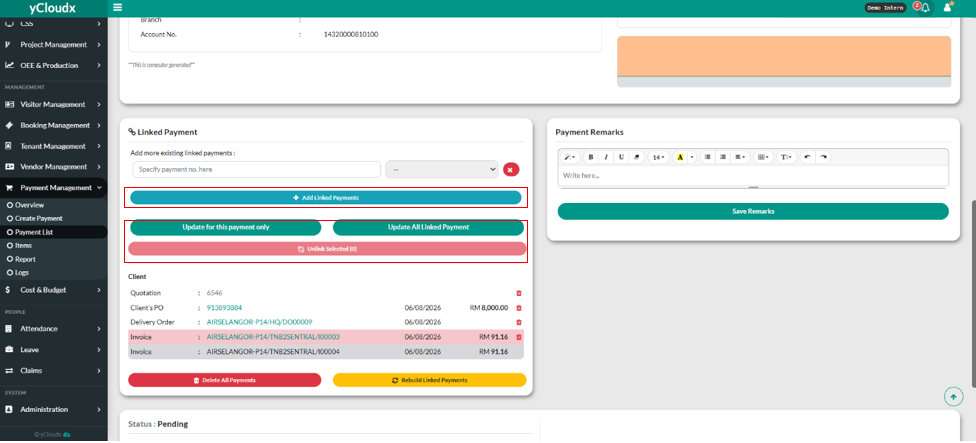Open the highlight color arrow dropdown

point(692,157)
